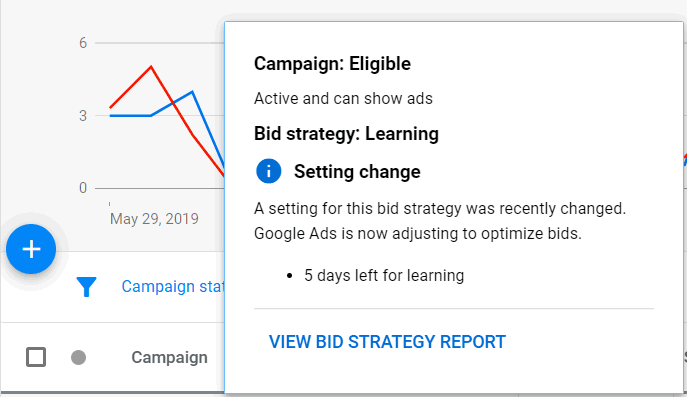This screenshot has width=687, height=397.
Task: Click the y-axis label 3 on chart
Action: [83, 116]
